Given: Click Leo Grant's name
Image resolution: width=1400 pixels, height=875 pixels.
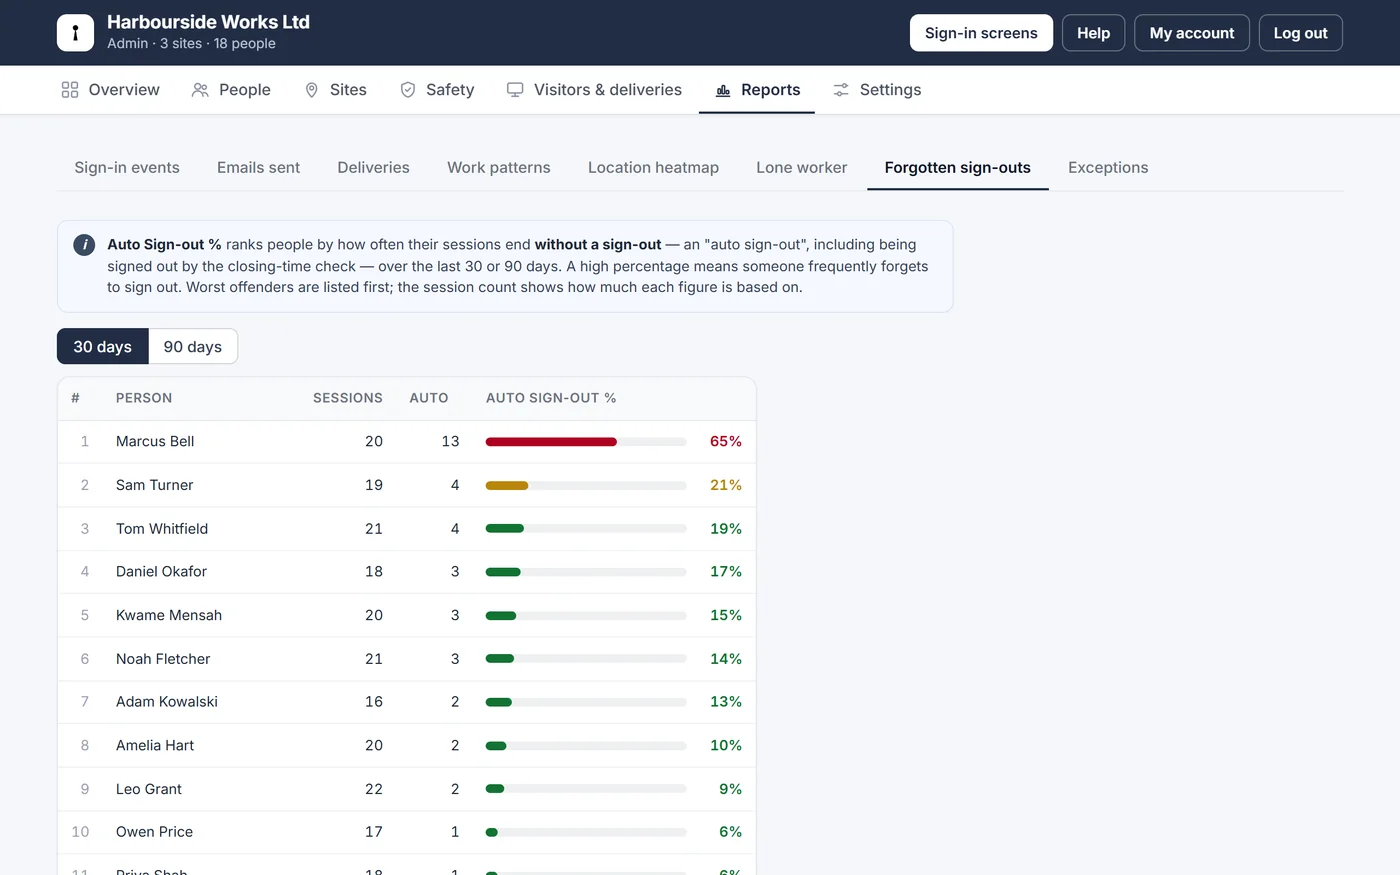Looking at the screenshot, I should (x=149, y=789).
